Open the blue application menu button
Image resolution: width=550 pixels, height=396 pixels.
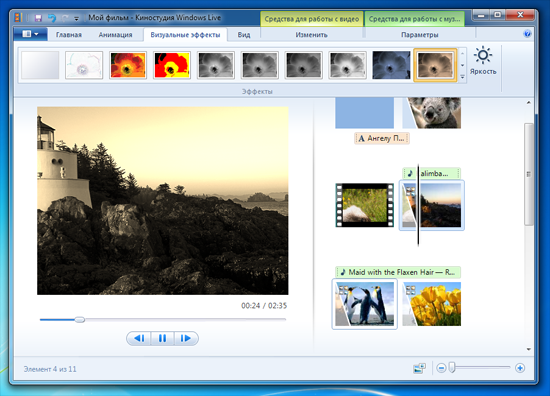coord(31,34)
